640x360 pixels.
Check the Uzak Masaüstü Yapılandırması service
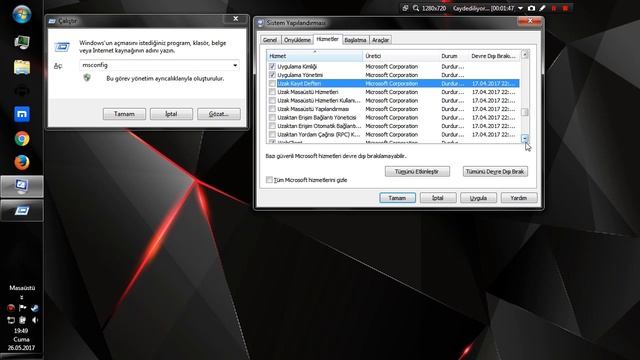point(272,109)
